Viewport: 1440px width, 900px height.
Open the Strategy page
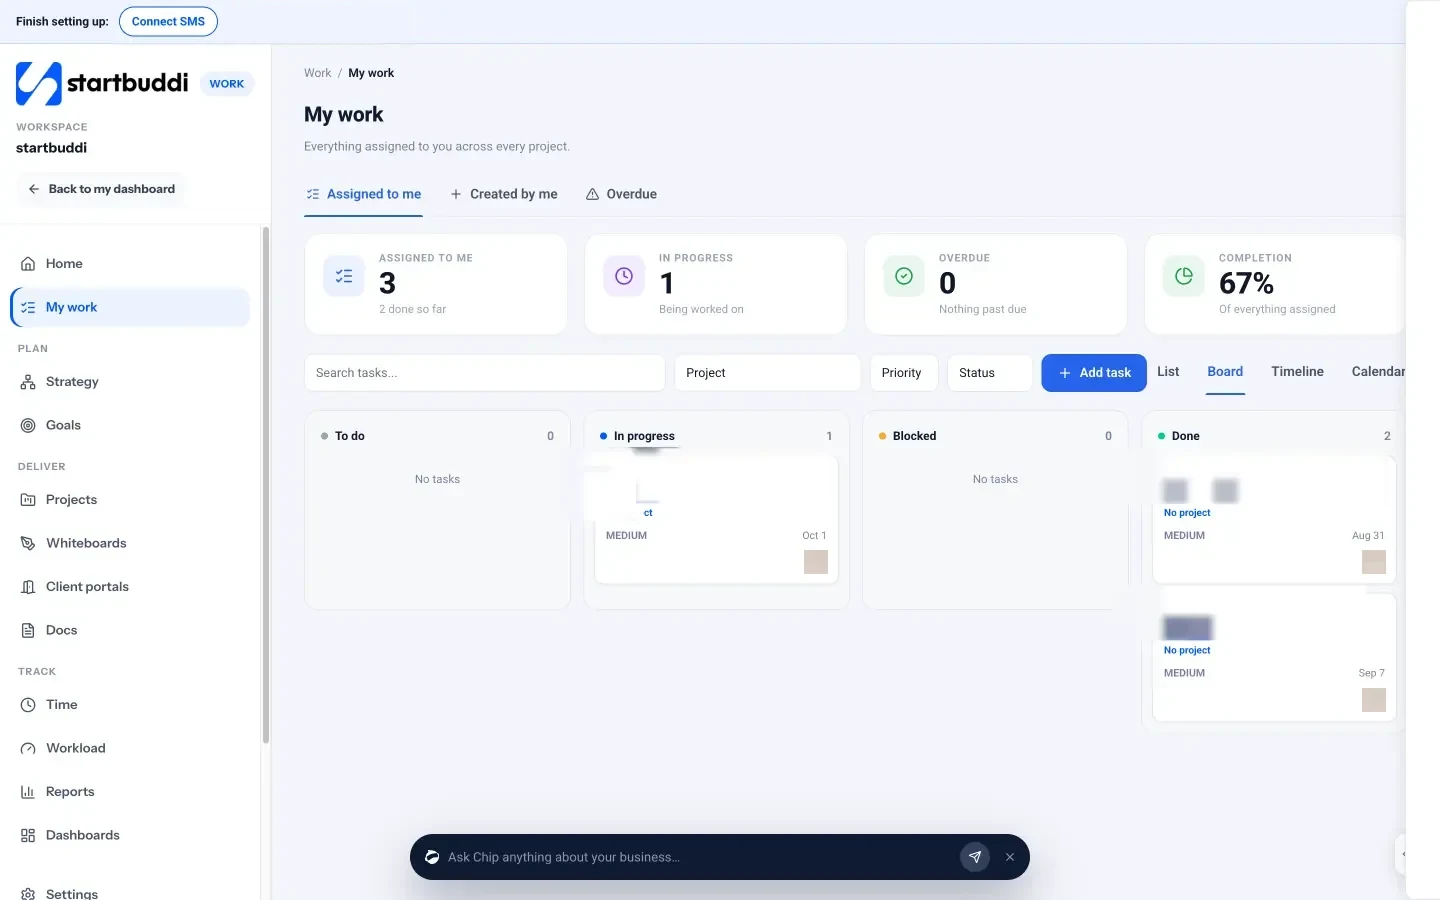tap(130, 382)
